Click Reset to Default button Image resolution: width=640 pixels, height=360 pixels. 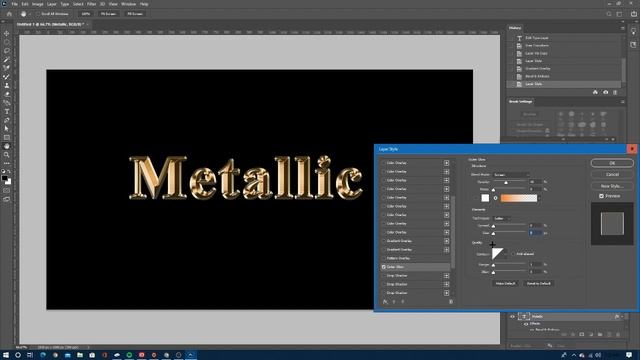(x=538, y=284)
